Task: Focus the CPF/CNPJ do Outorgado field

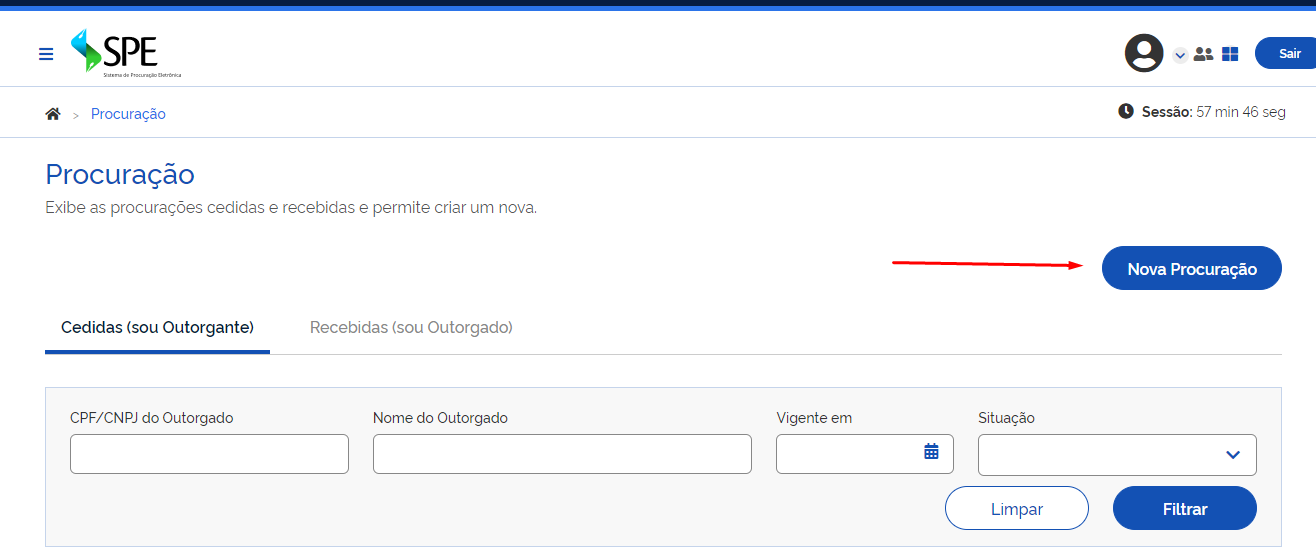Action: 209,454
